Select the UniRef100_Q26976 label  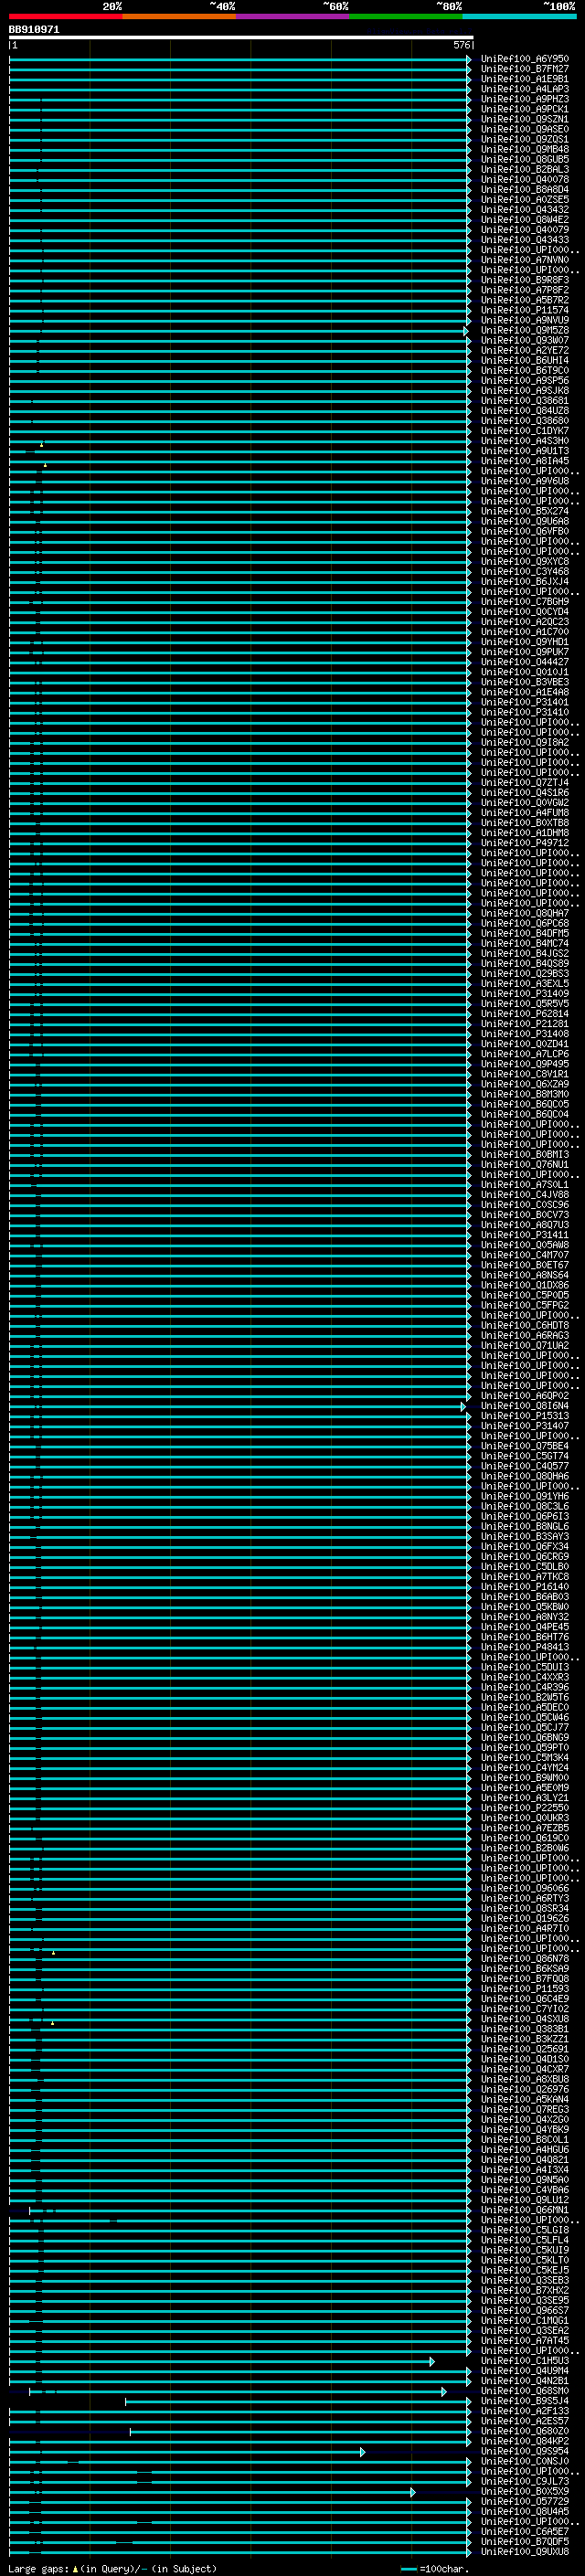click(x=525, y=2089)
